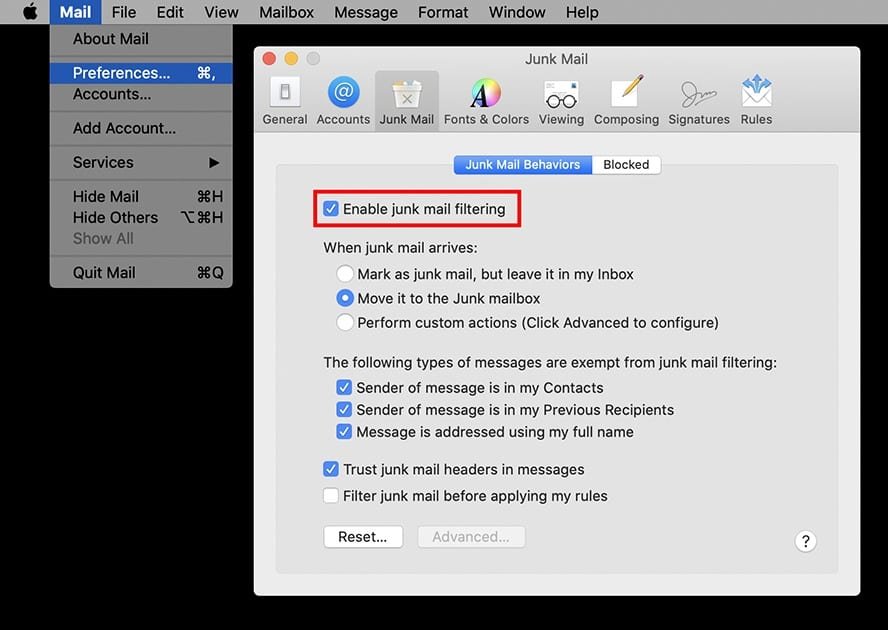
Task: Open the Accounts preferences pane
Action: (x=343, y=101)
